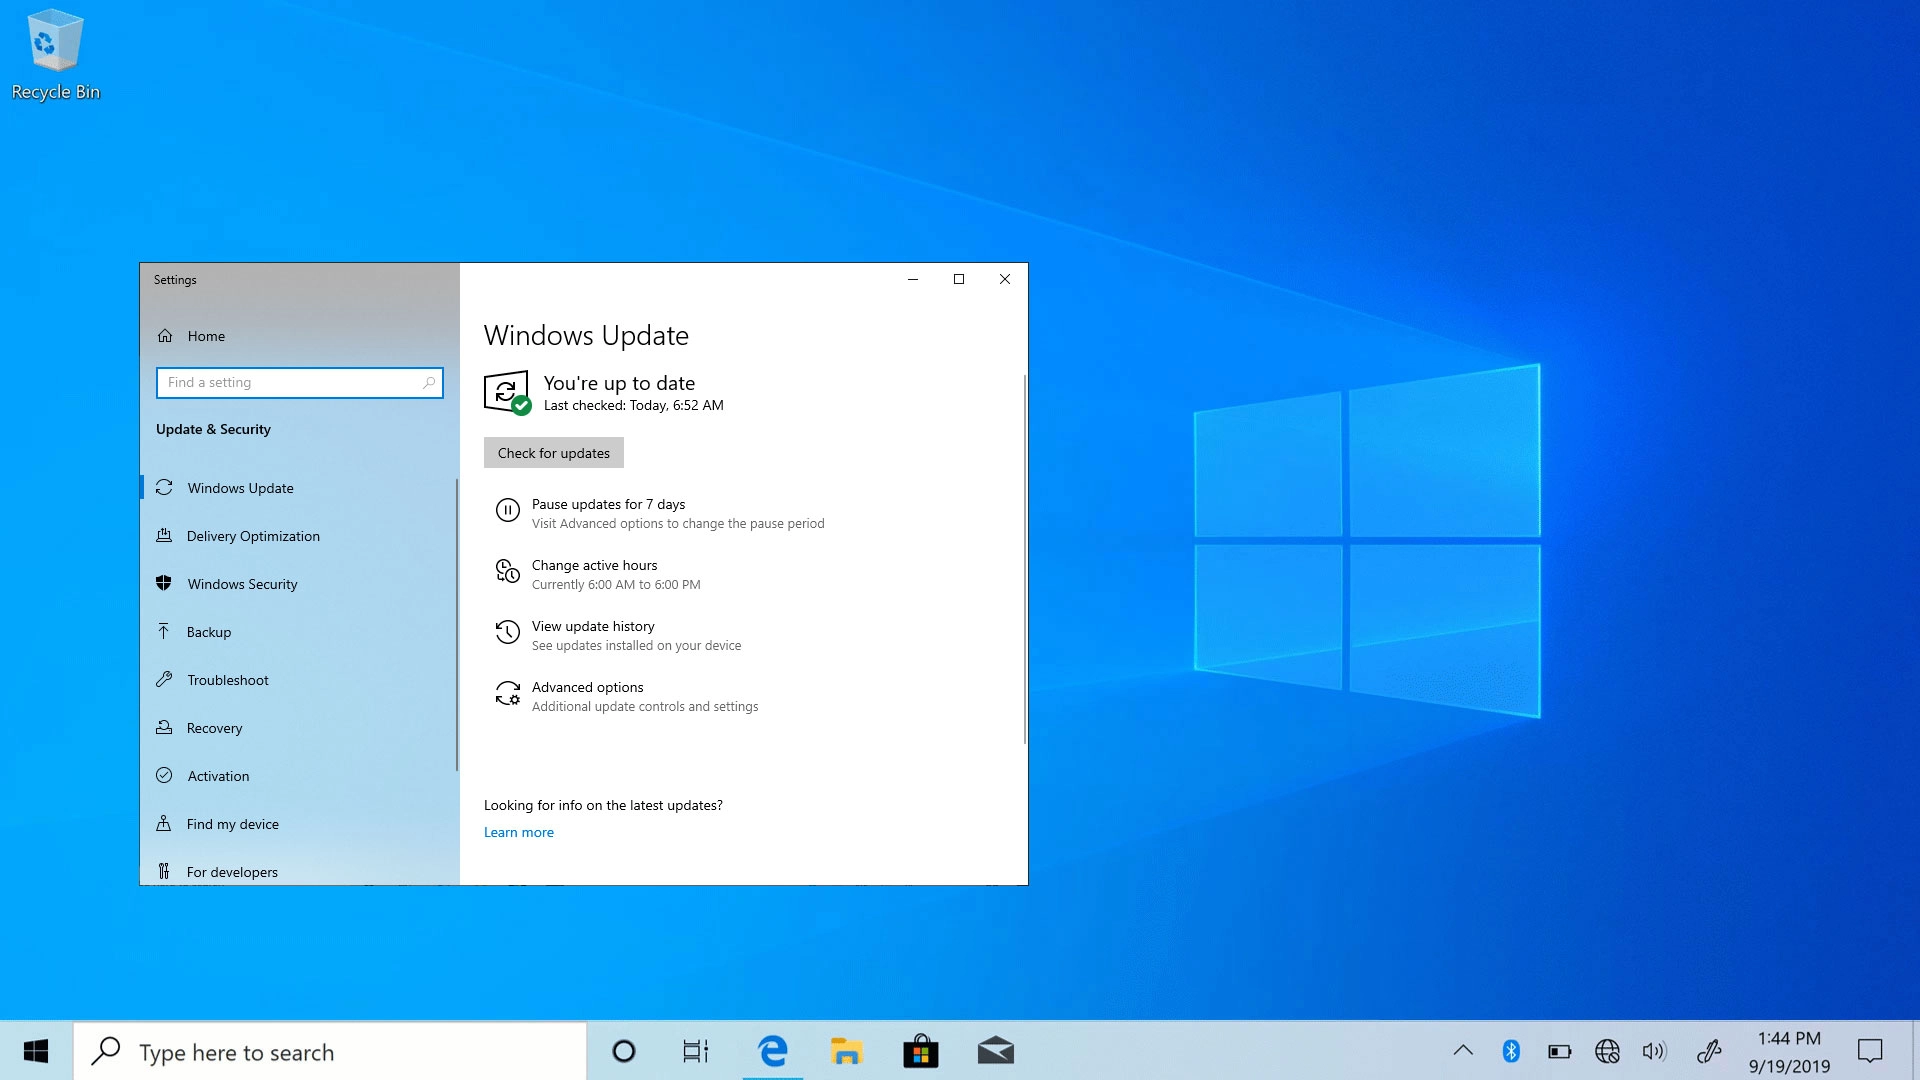This screenshot has height=1080, width=1920.
Task: Click the Bluetooth tray icon
Action: [1511, 1051]
